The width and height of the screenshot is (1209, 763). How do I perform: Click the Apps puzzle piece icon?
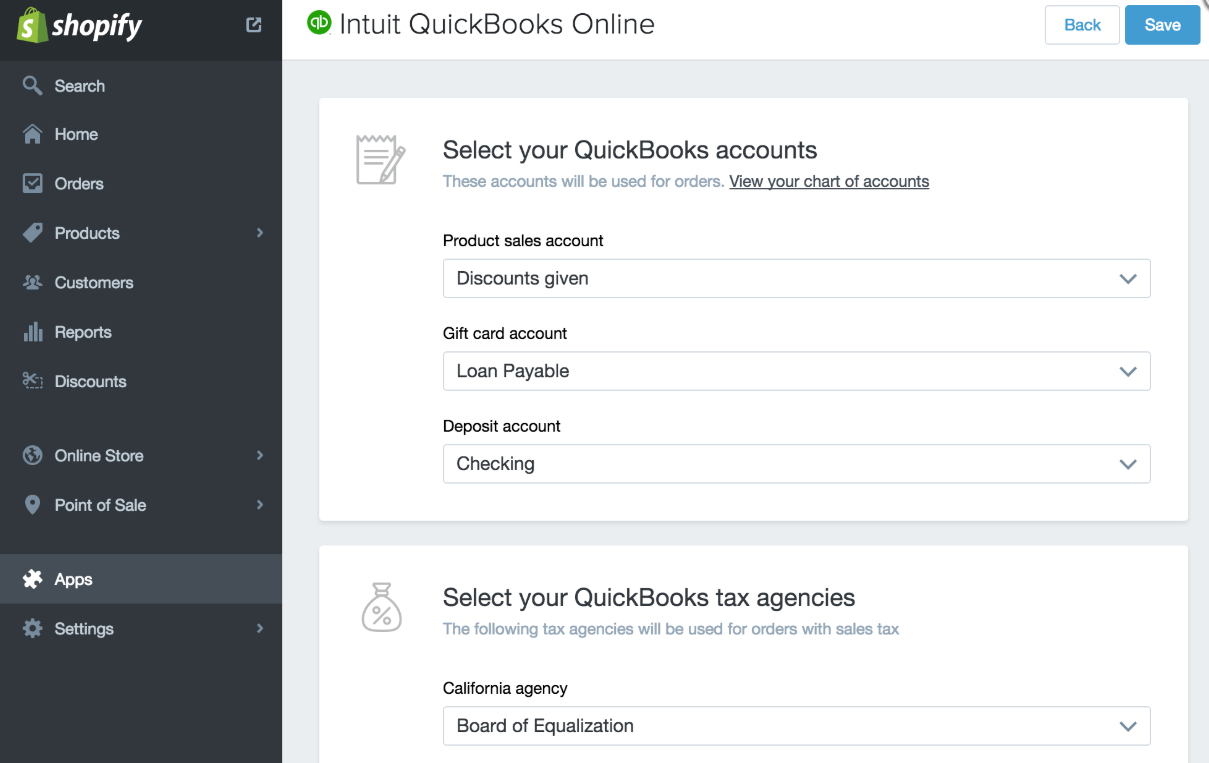pyautogui.click(x=33, y=579)
